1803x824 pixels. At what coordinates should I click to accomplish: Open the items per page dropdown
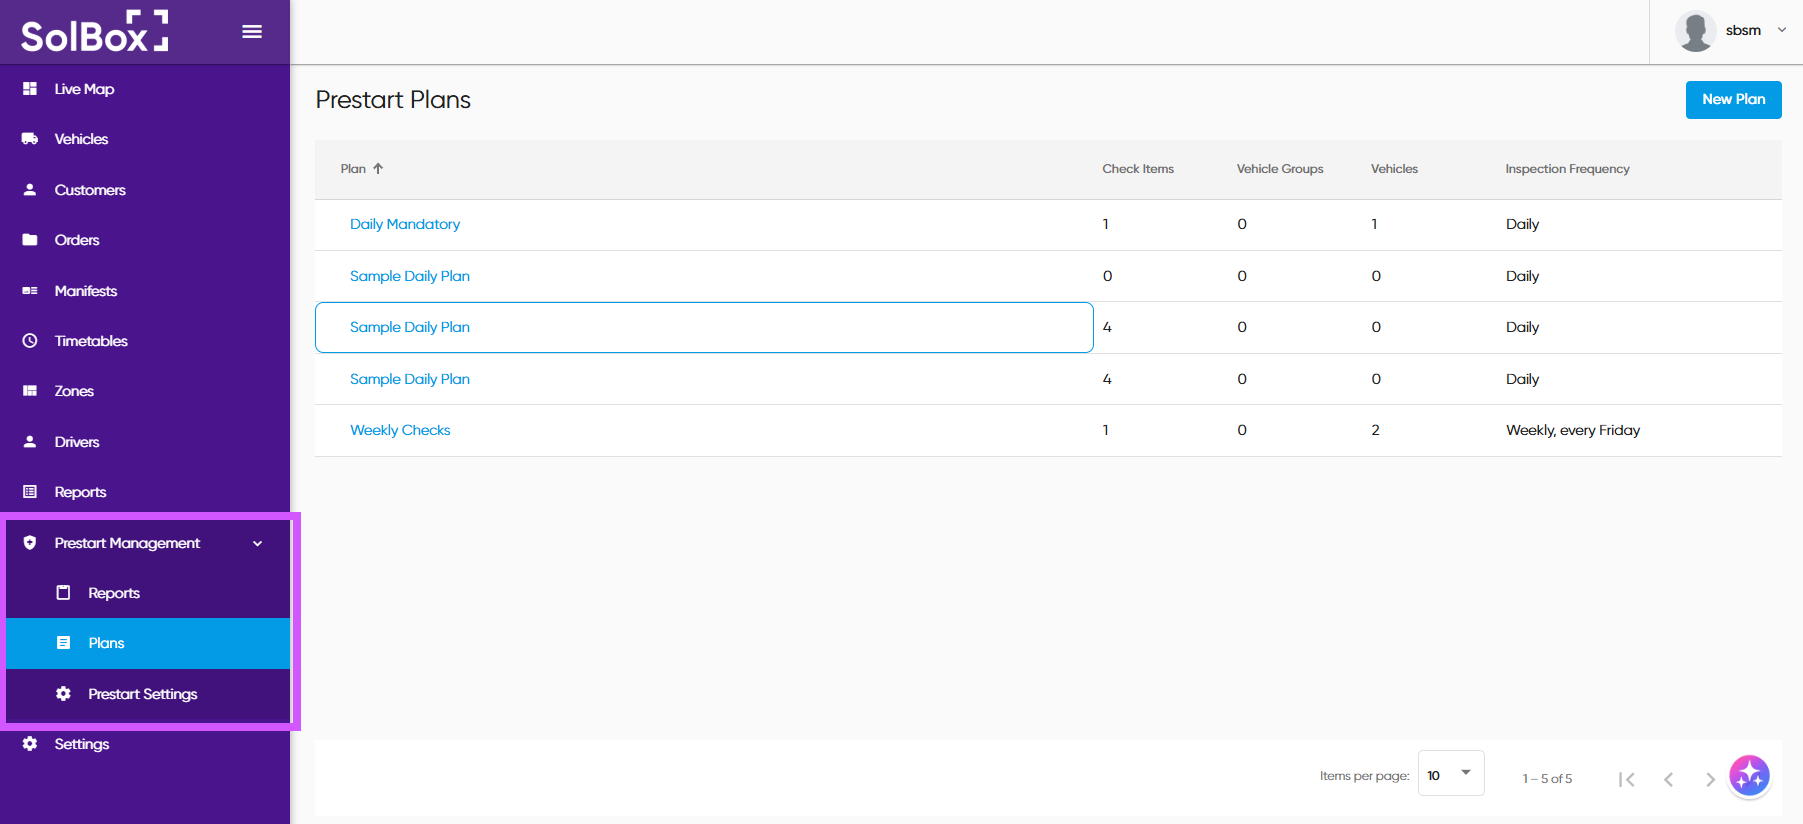(1450, 774)
